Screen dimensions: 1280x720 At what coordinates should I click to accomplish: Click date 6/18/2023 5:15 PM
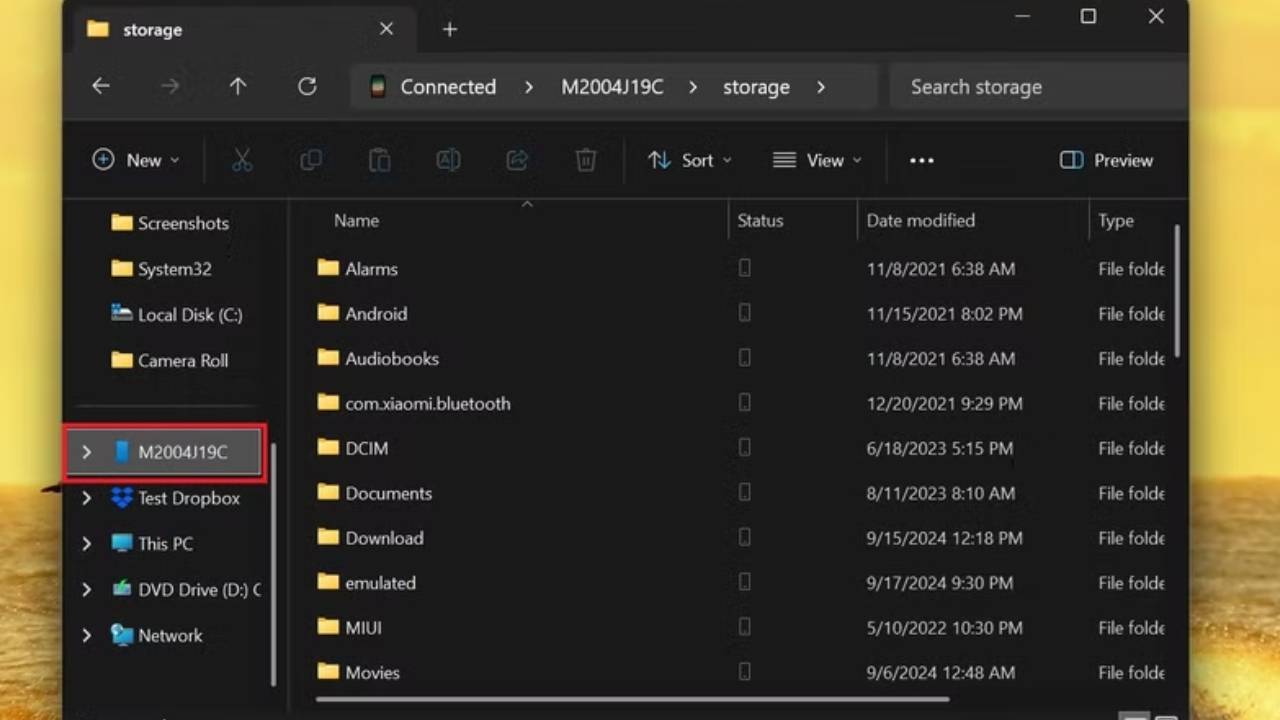pyautogui.click(x=940, y=448)
